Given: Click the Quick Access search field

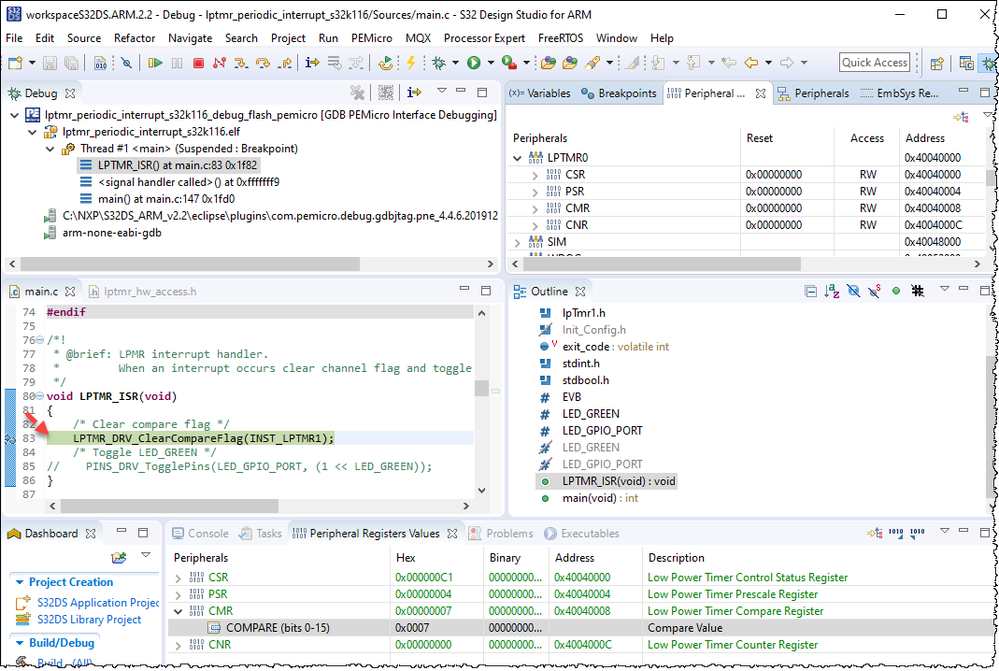Looking at the screenshot, I should click(874, 62).
